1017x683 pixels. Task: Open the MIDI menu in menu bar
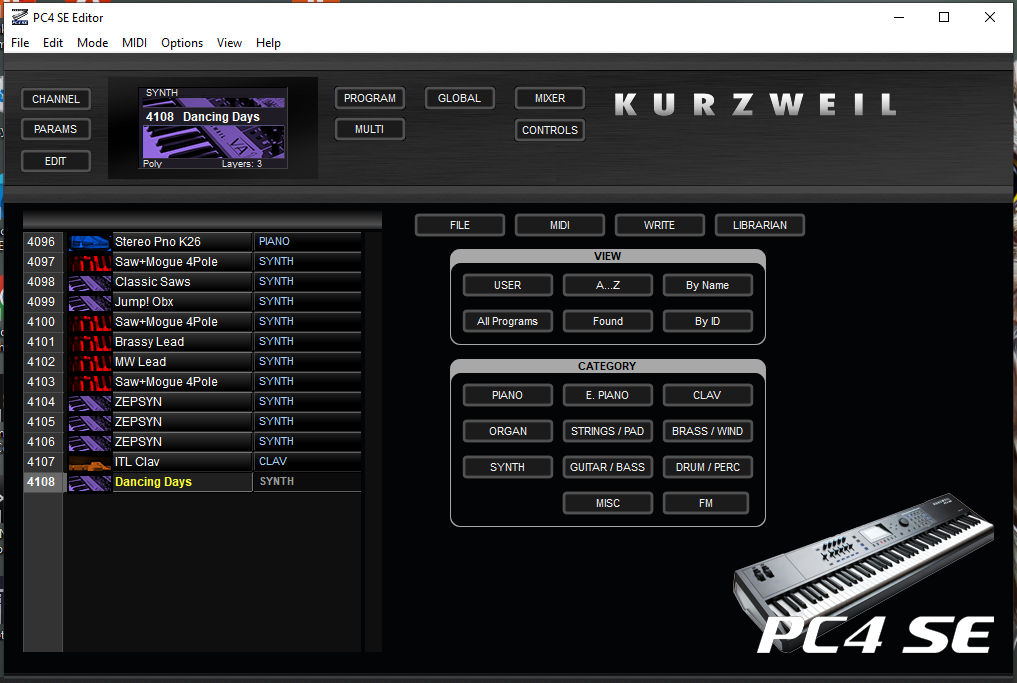coord(134,43)
